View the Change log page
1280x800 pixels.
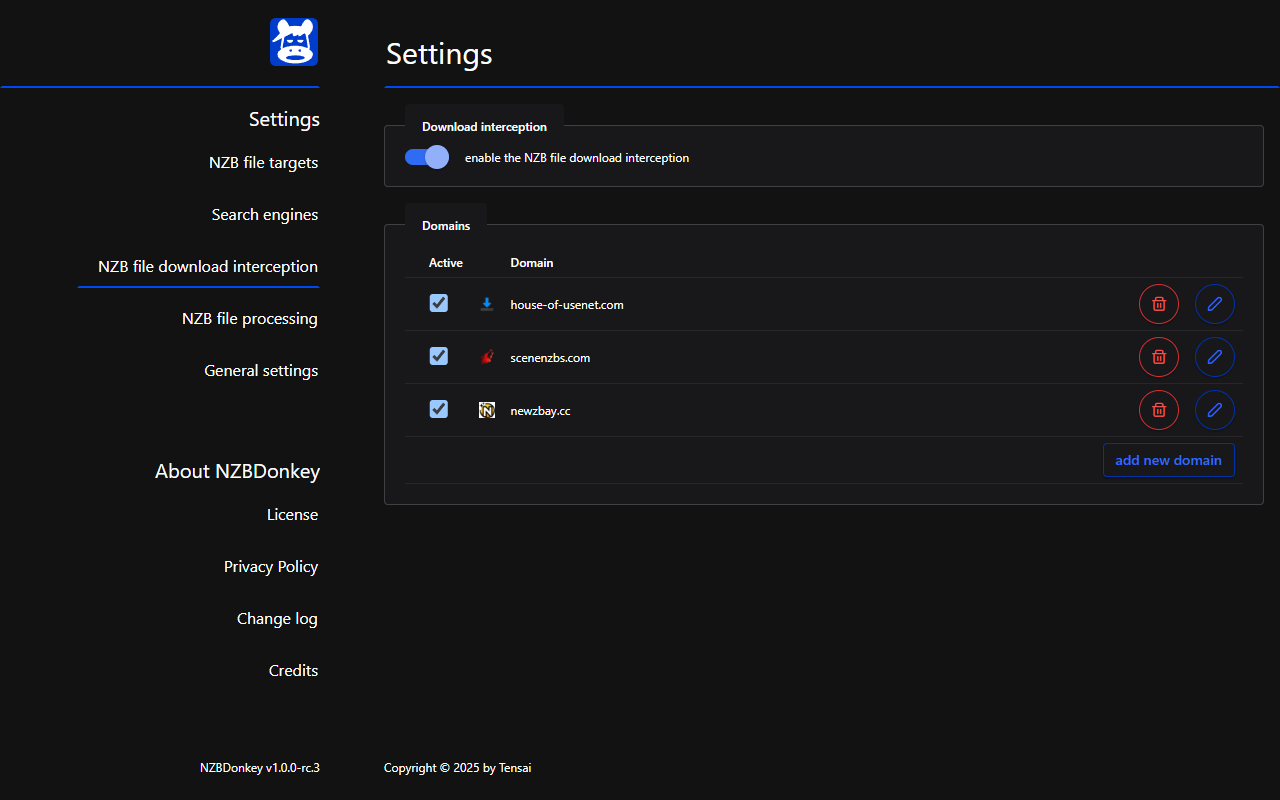pos(277,619)
